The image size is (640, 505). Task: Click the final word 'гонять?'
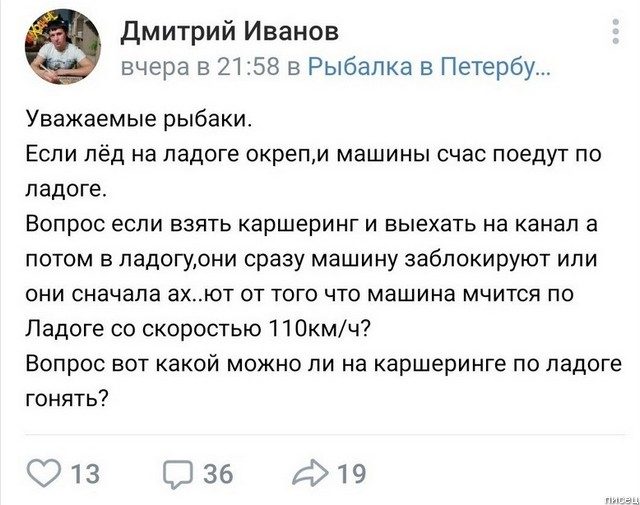[68, 398]
